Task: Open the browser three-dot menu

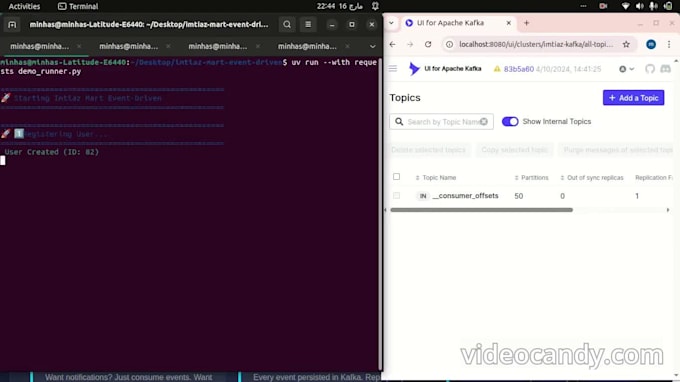Action: (669, 44)
